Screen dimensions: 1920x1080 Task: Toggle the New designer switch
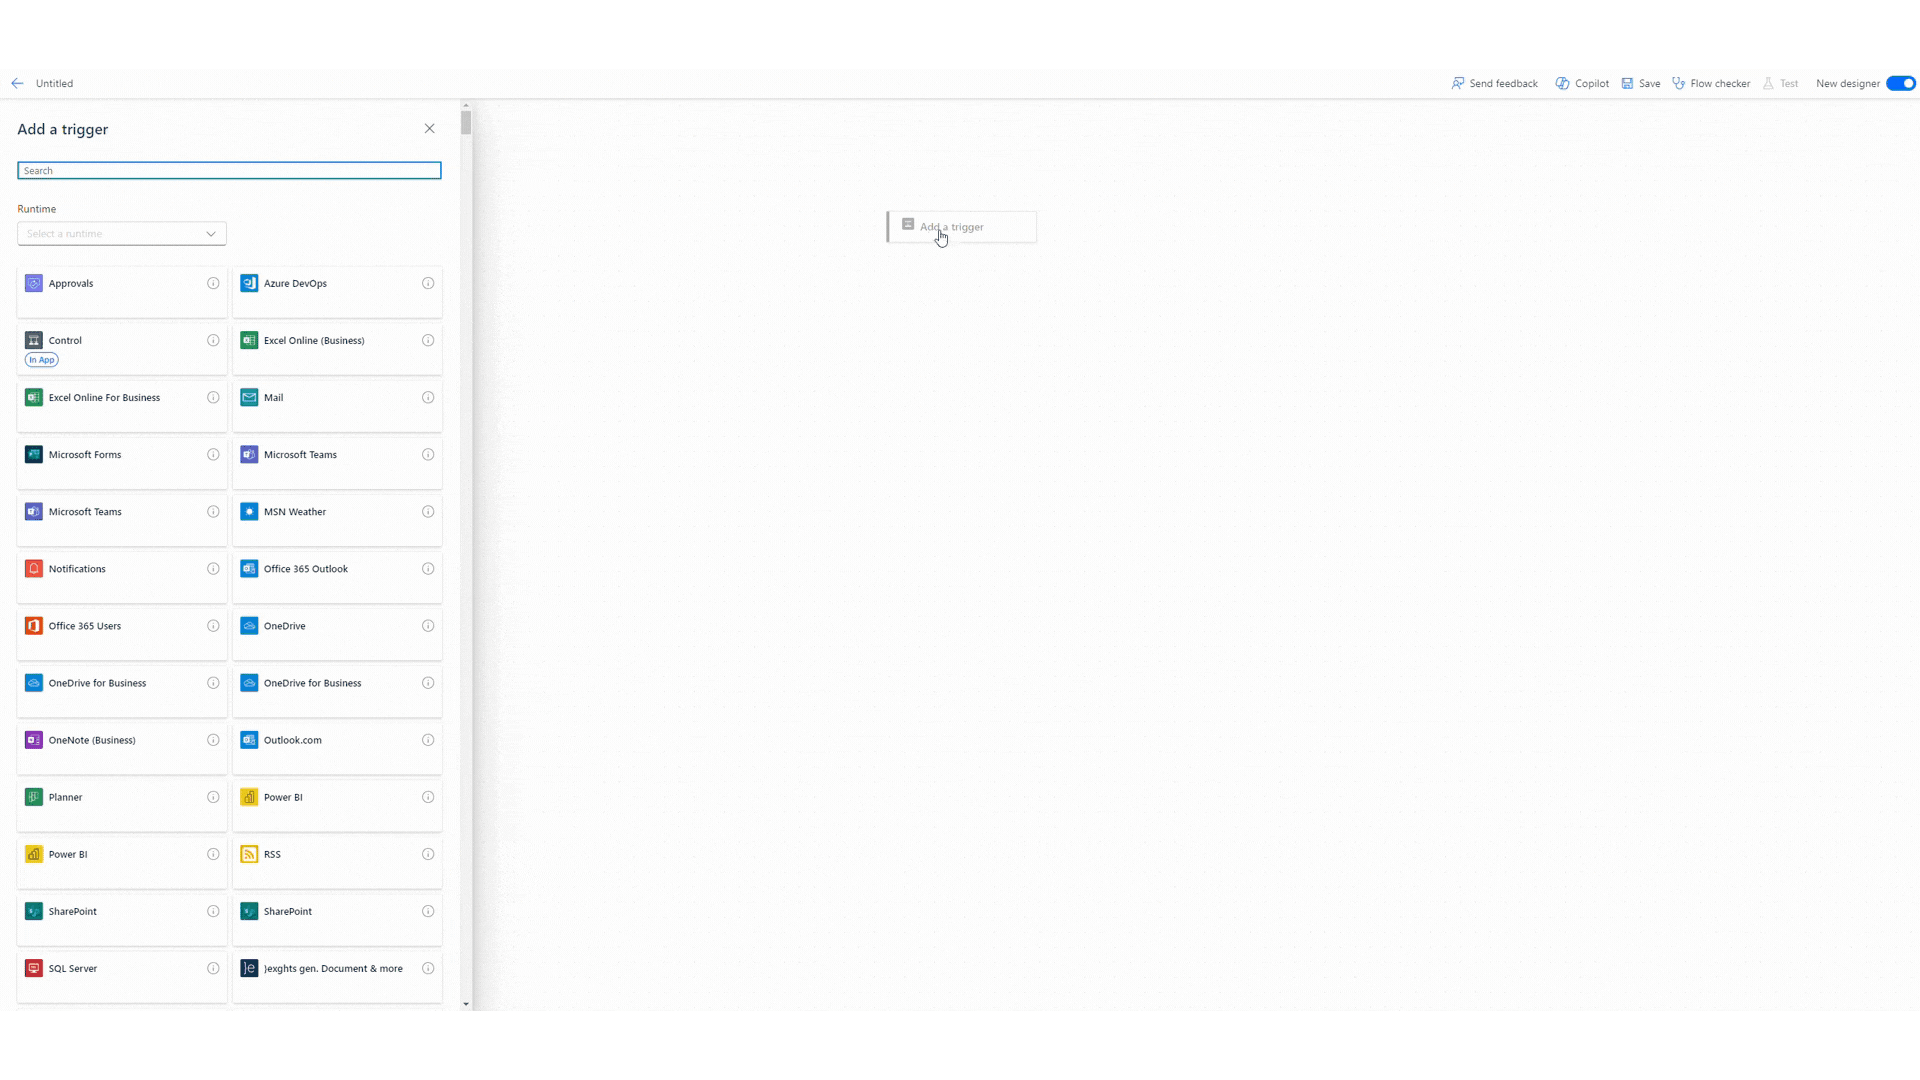1900,83
